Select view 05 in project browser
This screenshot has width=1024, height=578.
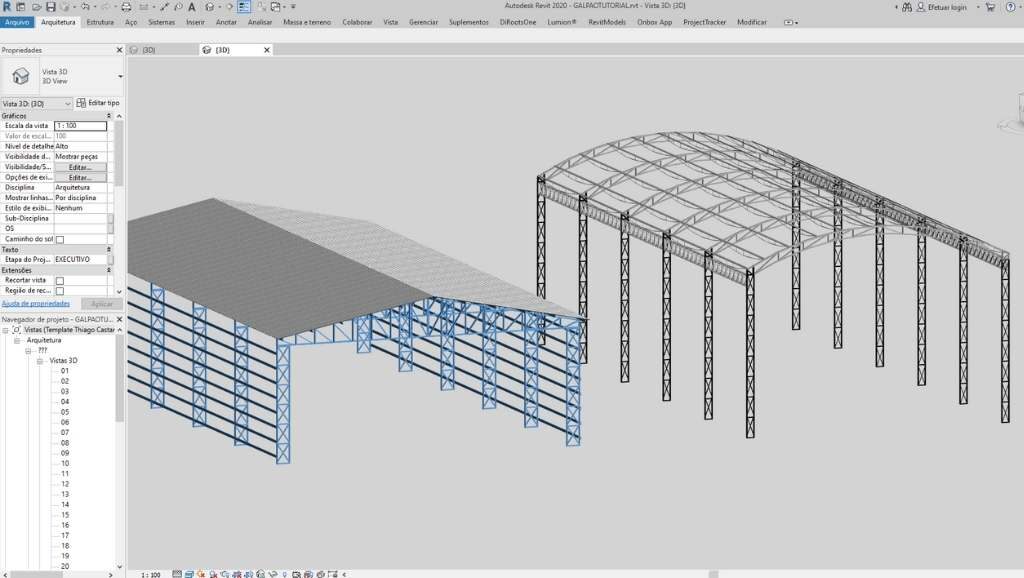[64, 412]
